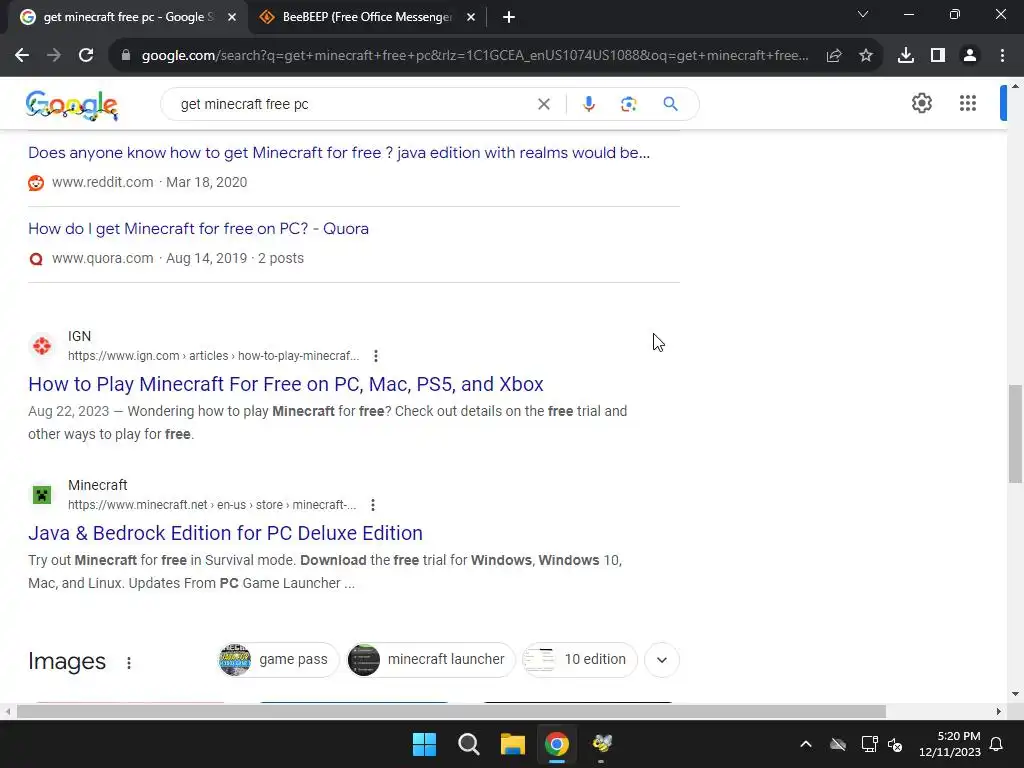Show hidden system tray icons
Image resolution: width=1024 pixels, height=768 pixels.
(806, 744)
